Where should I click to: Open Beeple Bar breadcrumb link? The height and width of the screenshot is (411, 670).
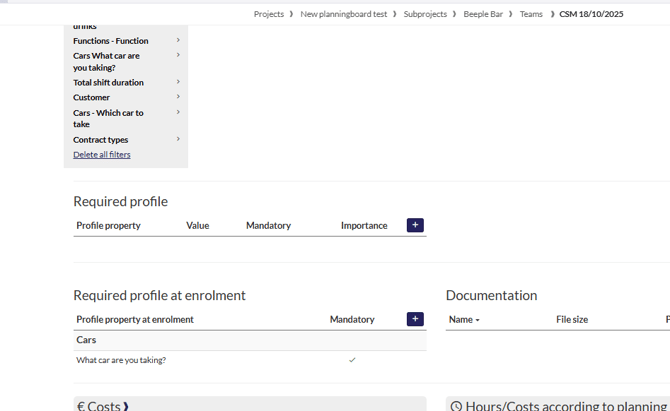(483, 14)
